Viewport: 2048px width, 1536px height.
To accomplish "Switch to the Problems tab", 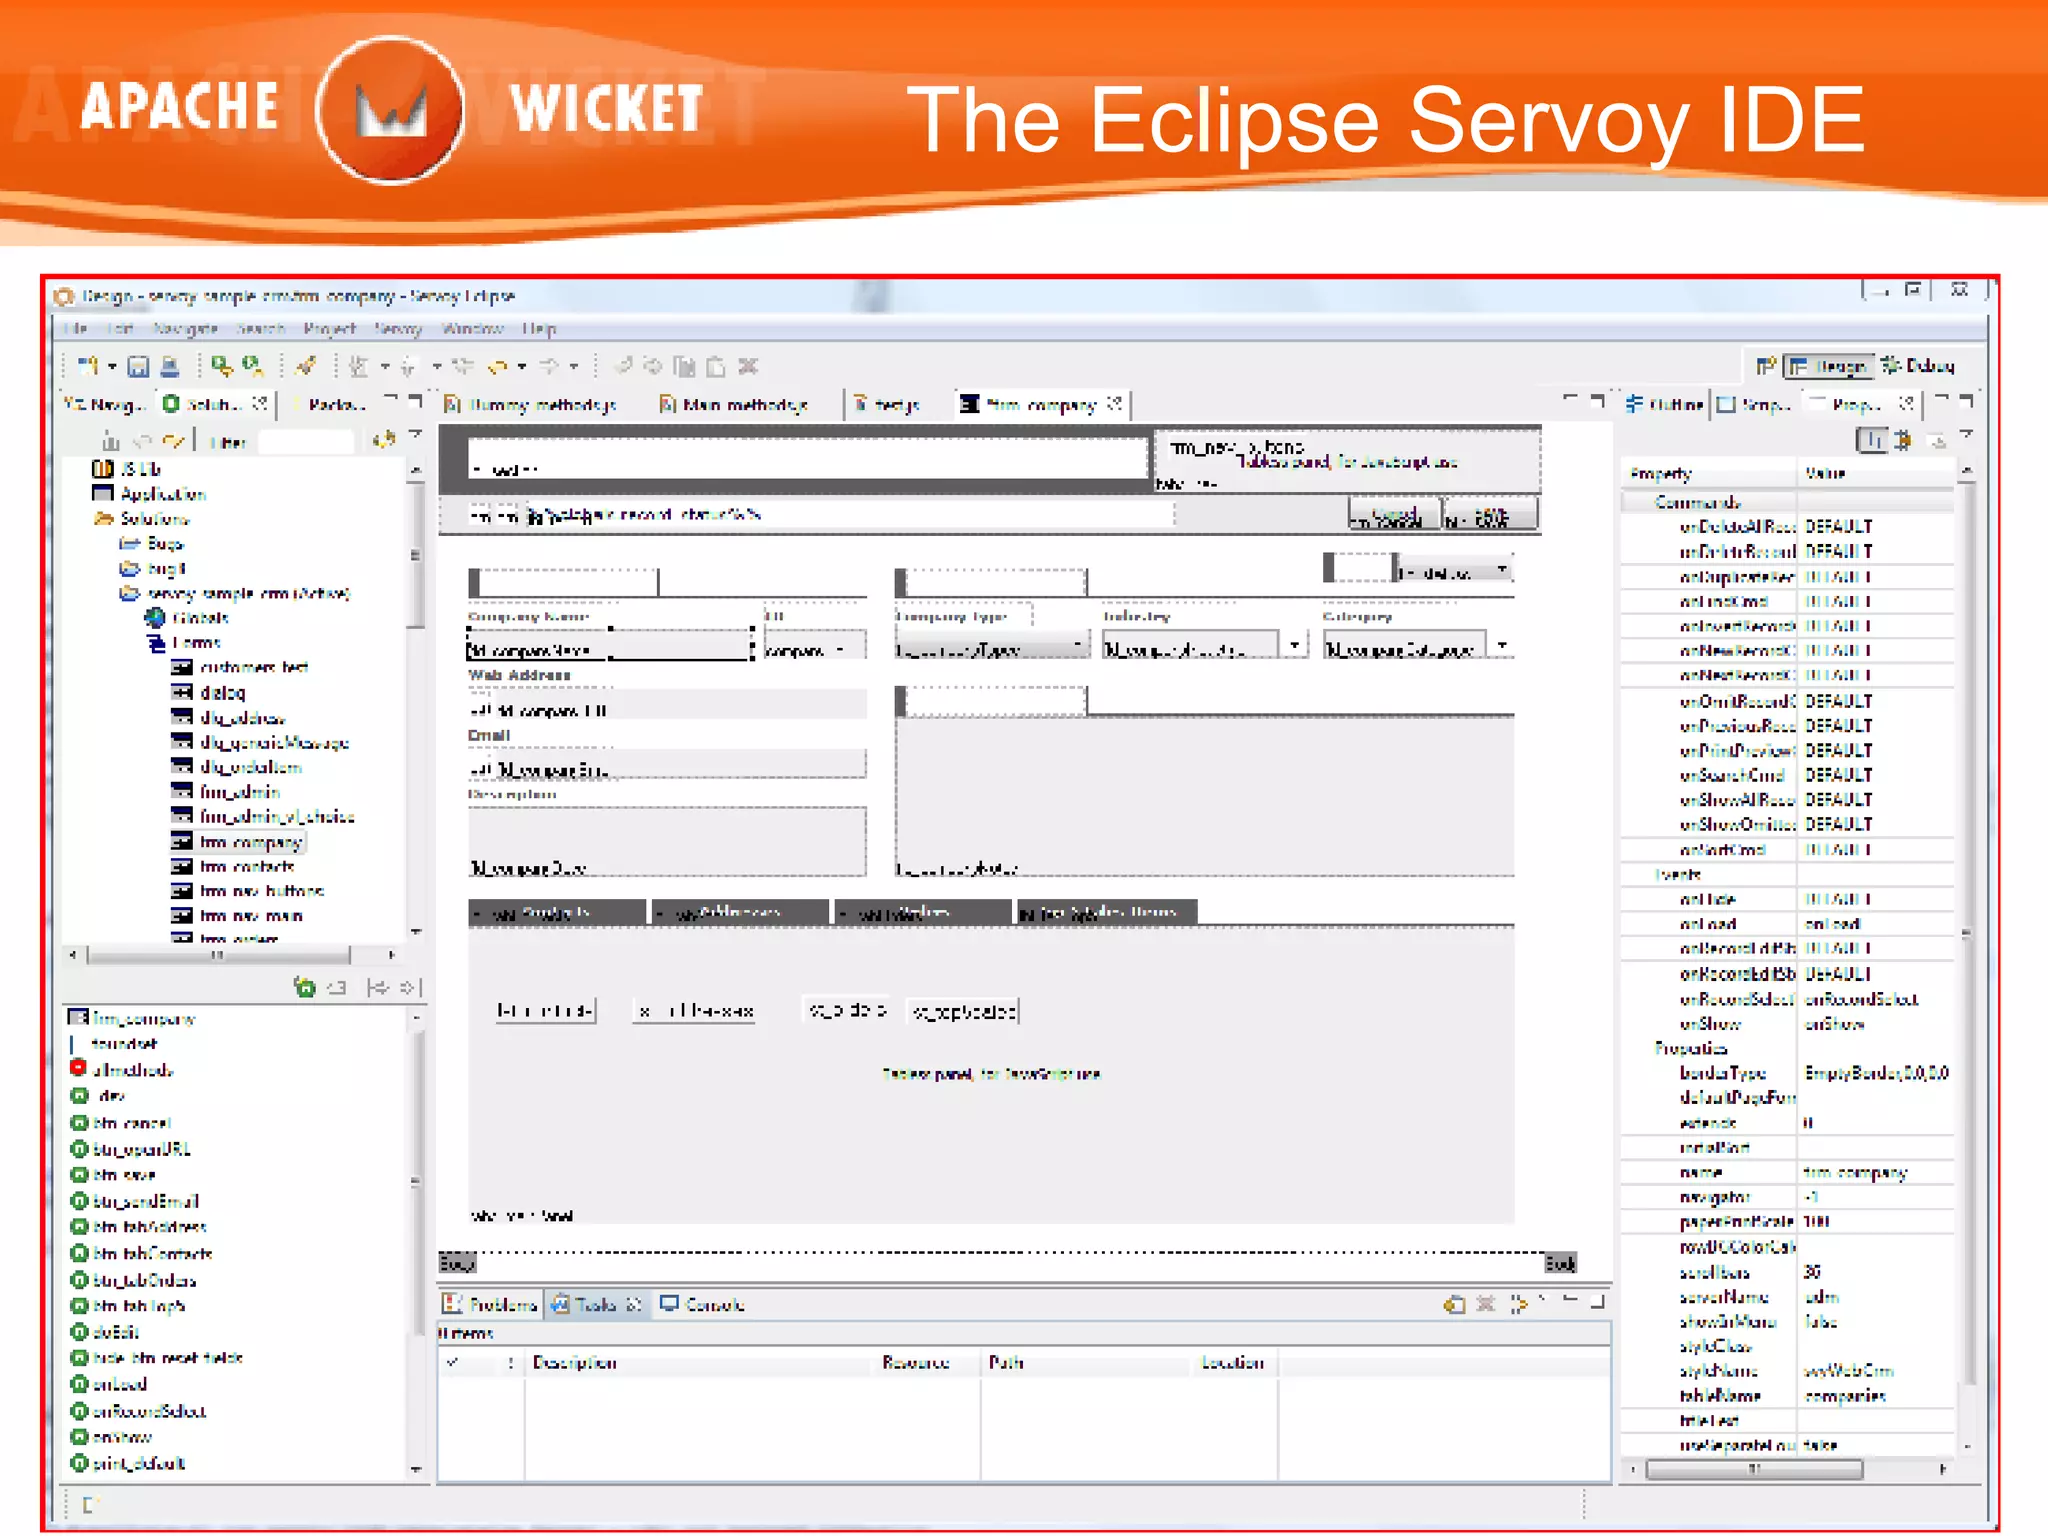I will point(491,1304).
